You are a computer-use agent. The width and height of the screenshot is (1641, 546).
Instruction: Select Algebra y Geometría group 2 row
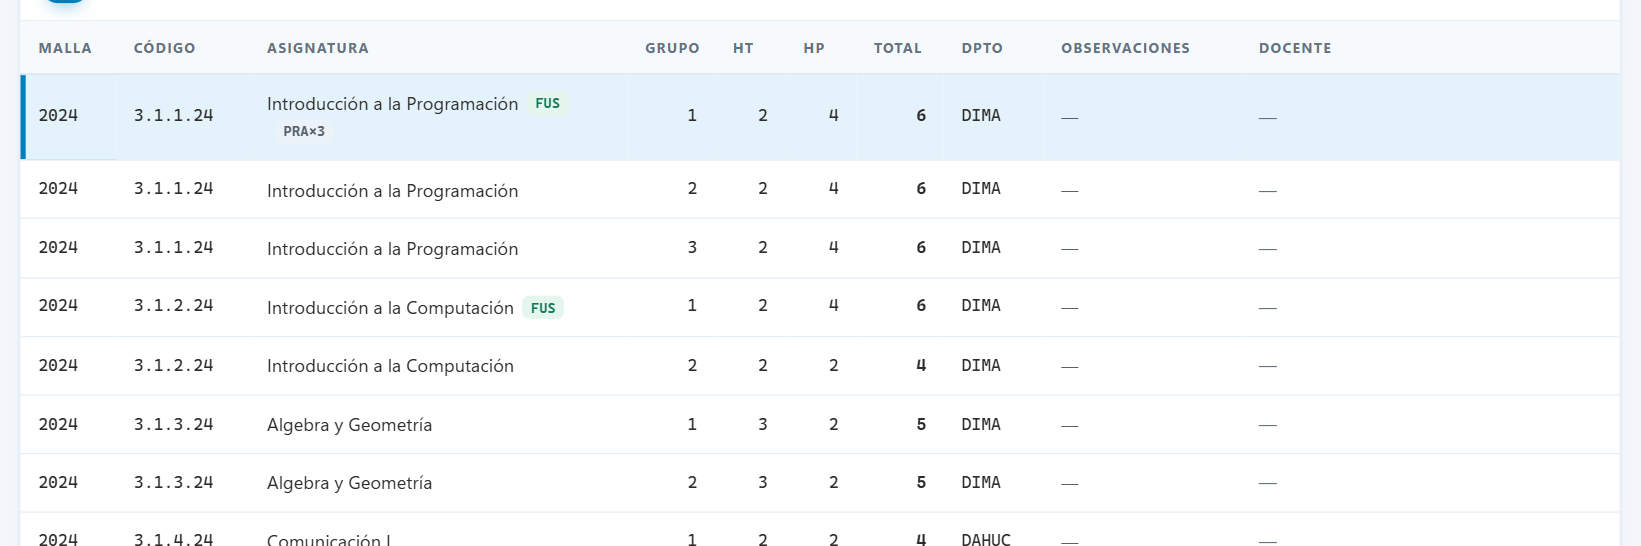[x=820, y=483]
